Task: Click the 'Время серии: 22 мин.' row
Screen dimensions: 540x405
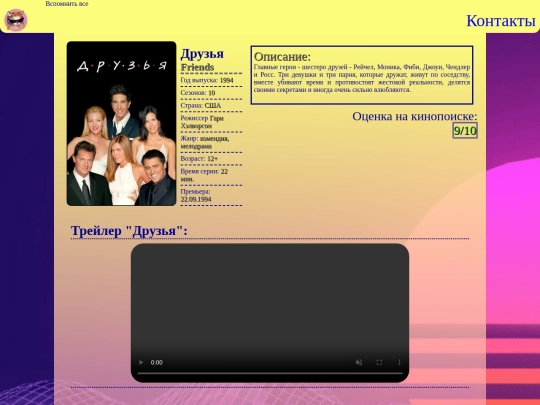Action: click(211, 175)
